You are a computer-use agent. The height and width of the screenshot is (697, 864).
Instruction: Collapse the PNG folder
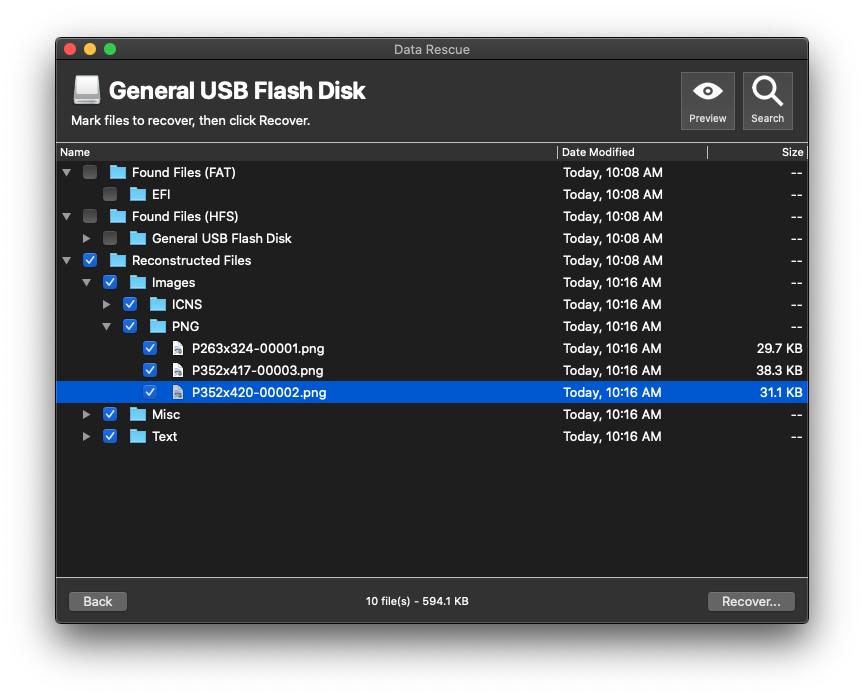pyautogui.click(x=107, y=327)
